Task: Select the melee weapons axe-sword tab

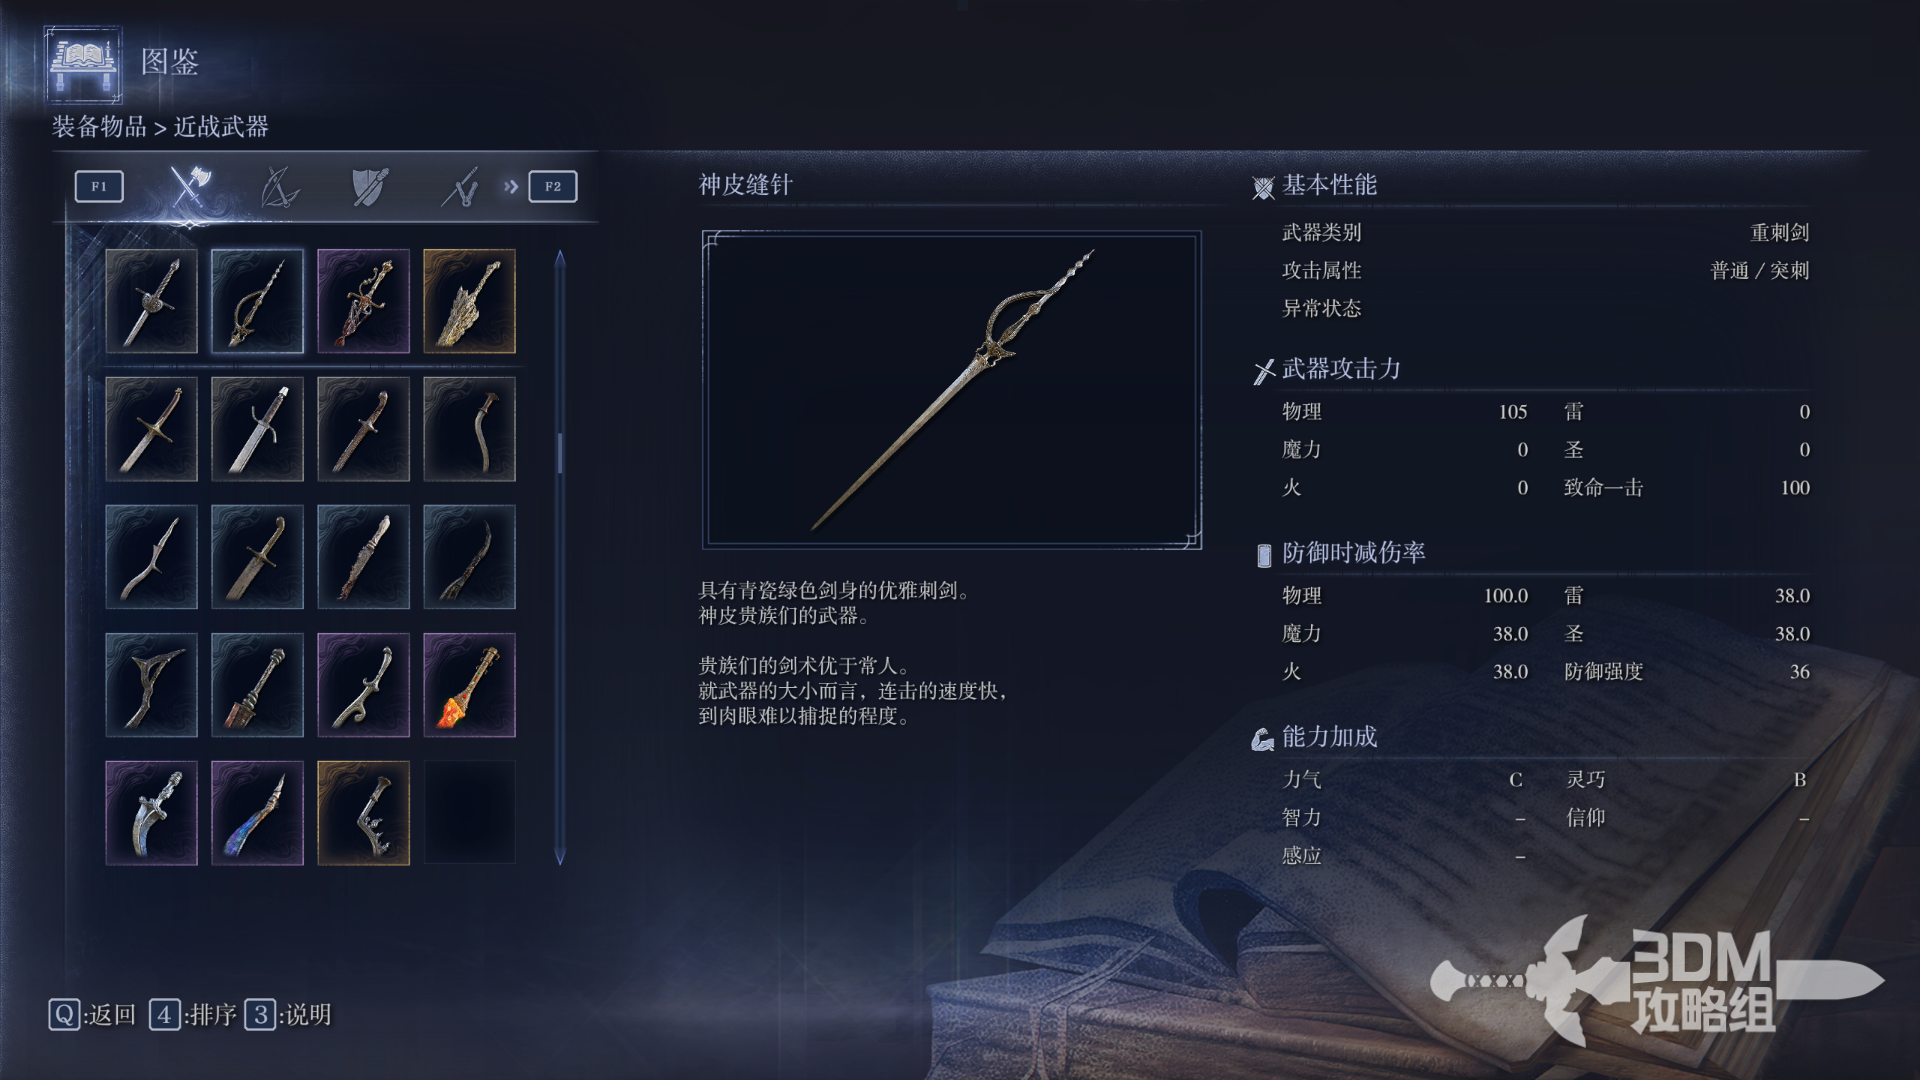Action: click(x=189, y=186)
